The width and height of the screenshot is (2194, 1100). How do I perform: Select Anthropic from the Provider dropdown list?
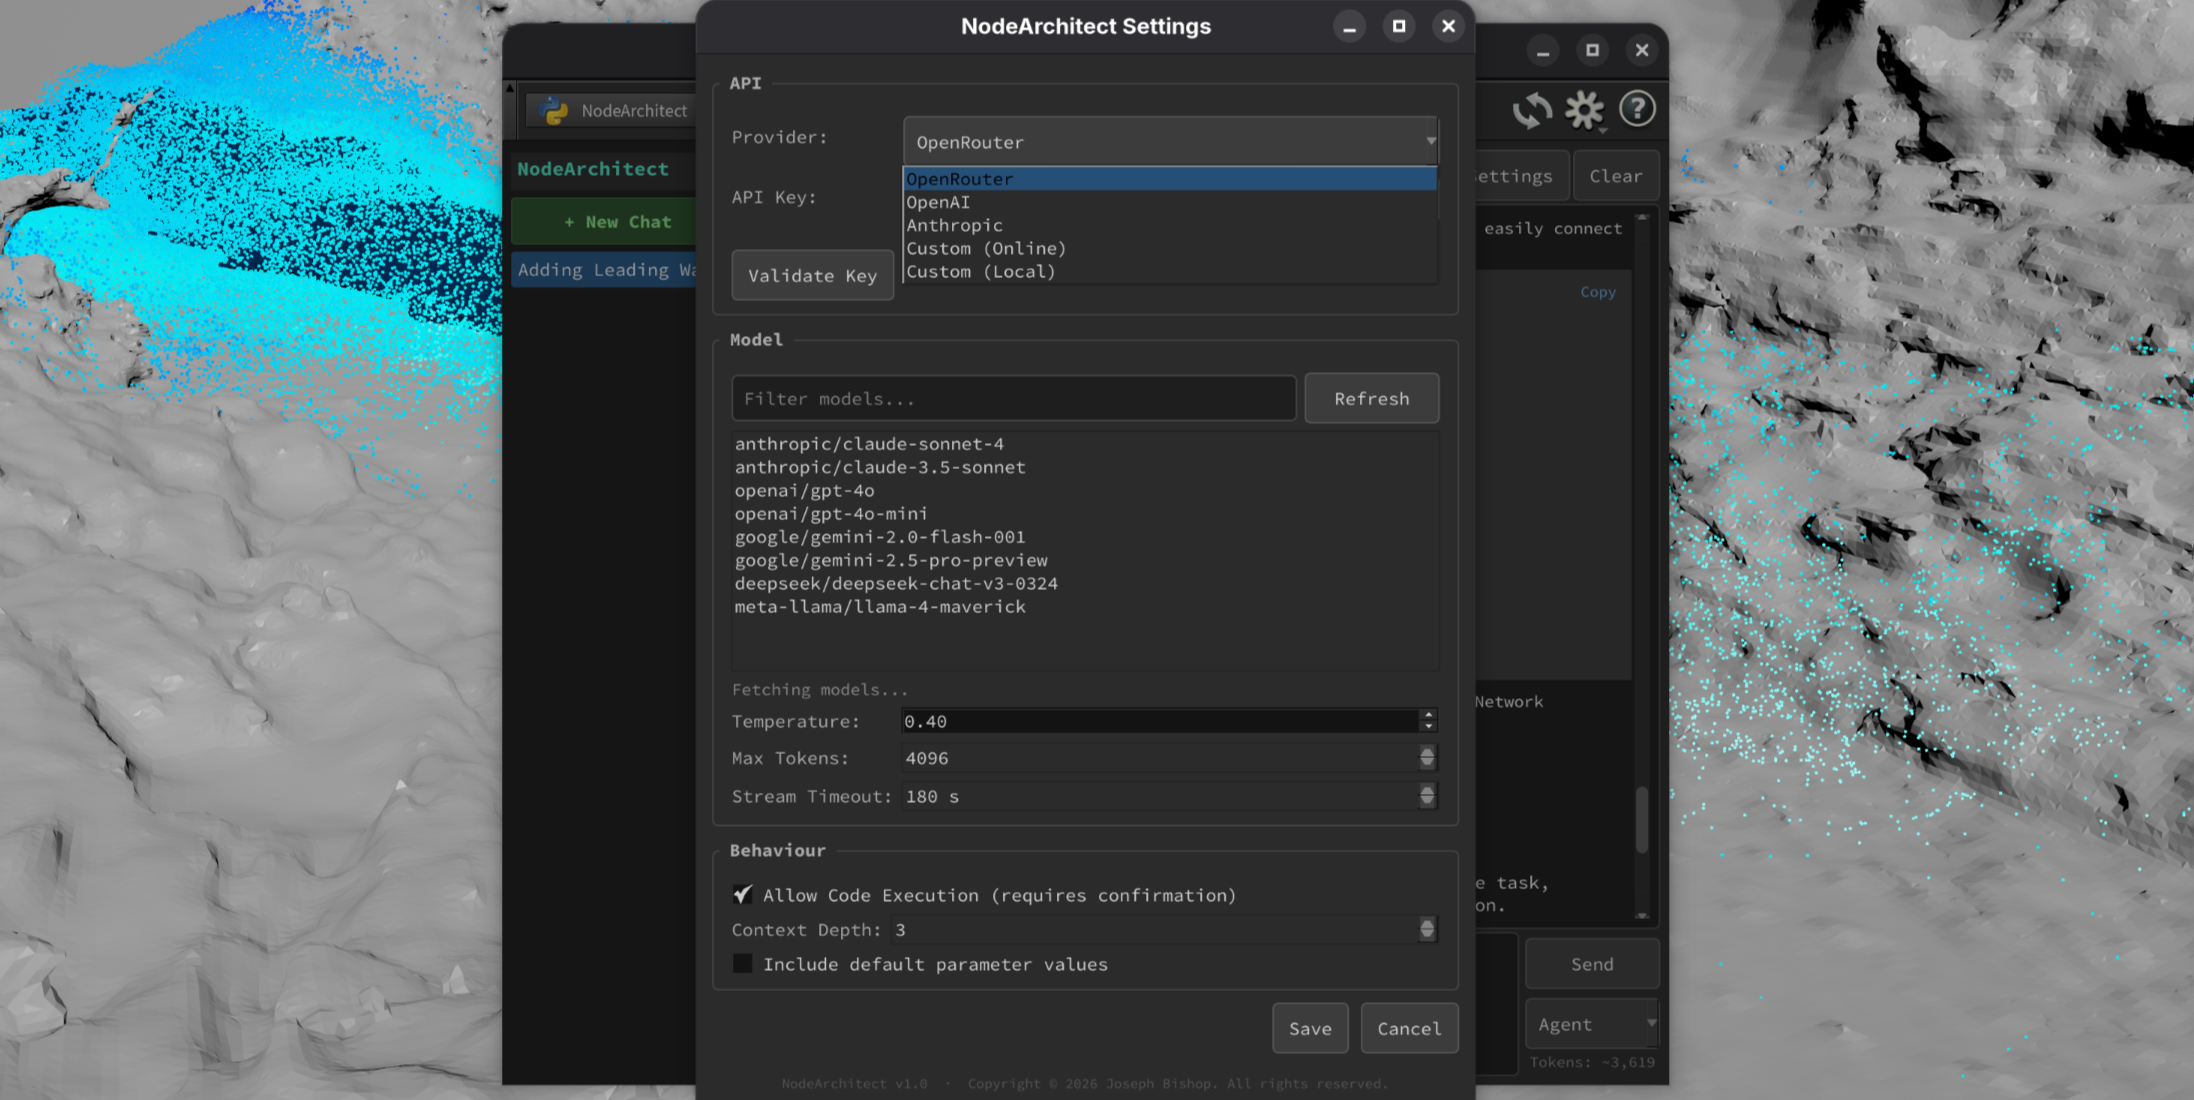954,224
